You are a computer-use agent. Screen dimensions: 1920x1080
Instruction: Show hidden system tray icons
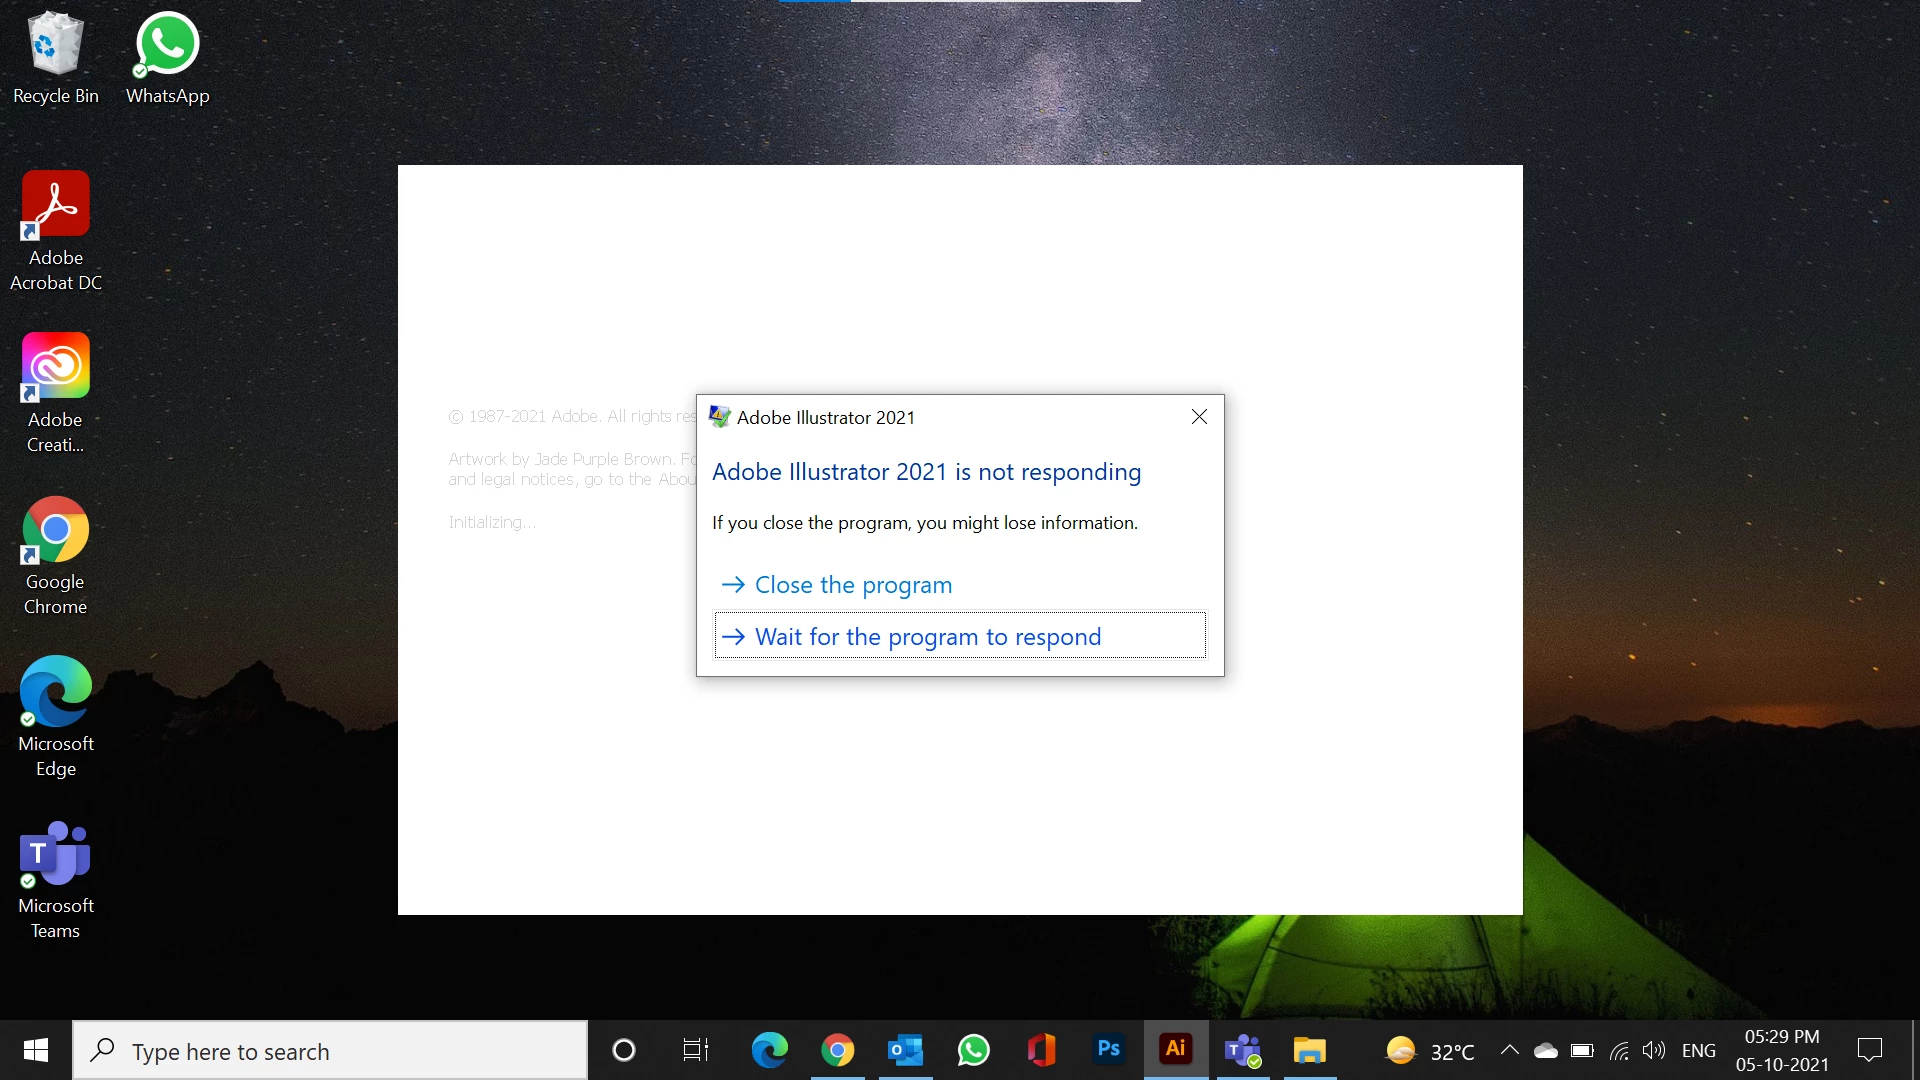pyautogui.click(x=1509, y=1050)
